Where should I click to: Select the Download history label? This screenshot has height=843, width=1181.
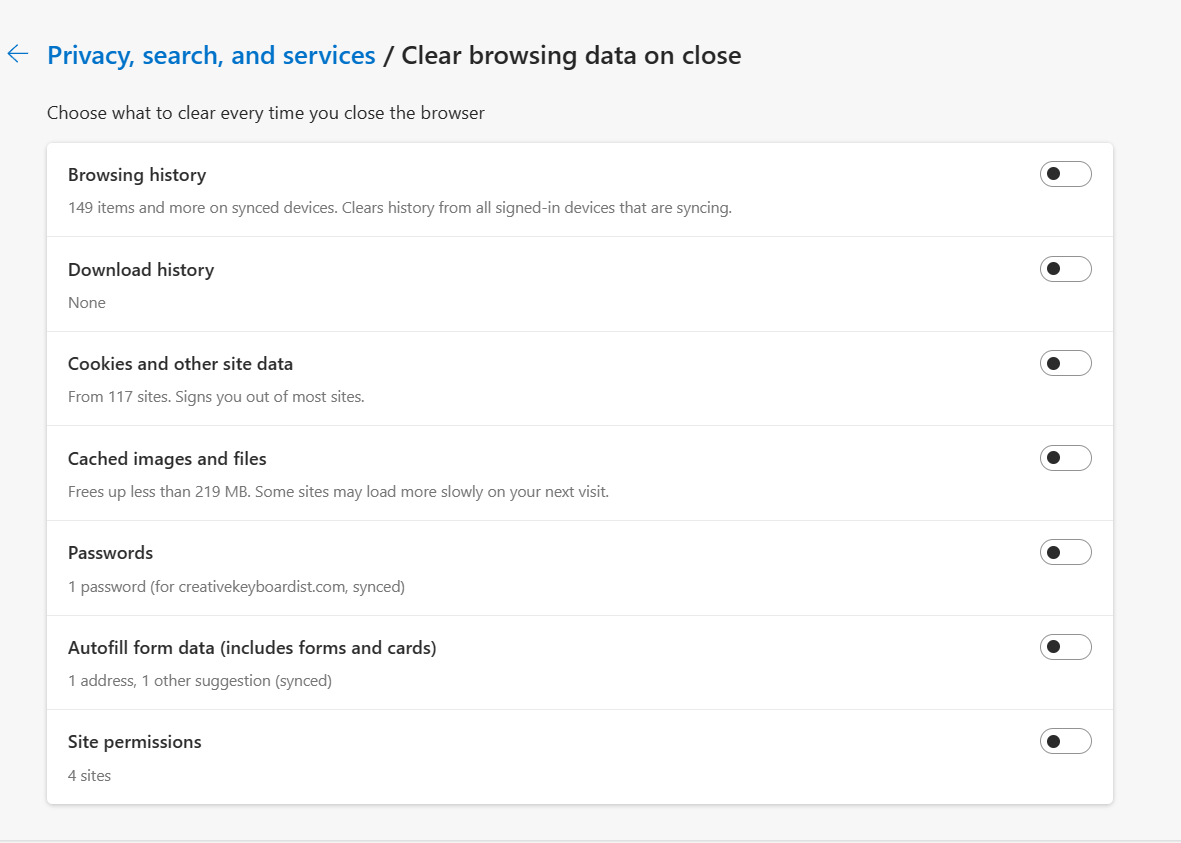coord(141,270)
